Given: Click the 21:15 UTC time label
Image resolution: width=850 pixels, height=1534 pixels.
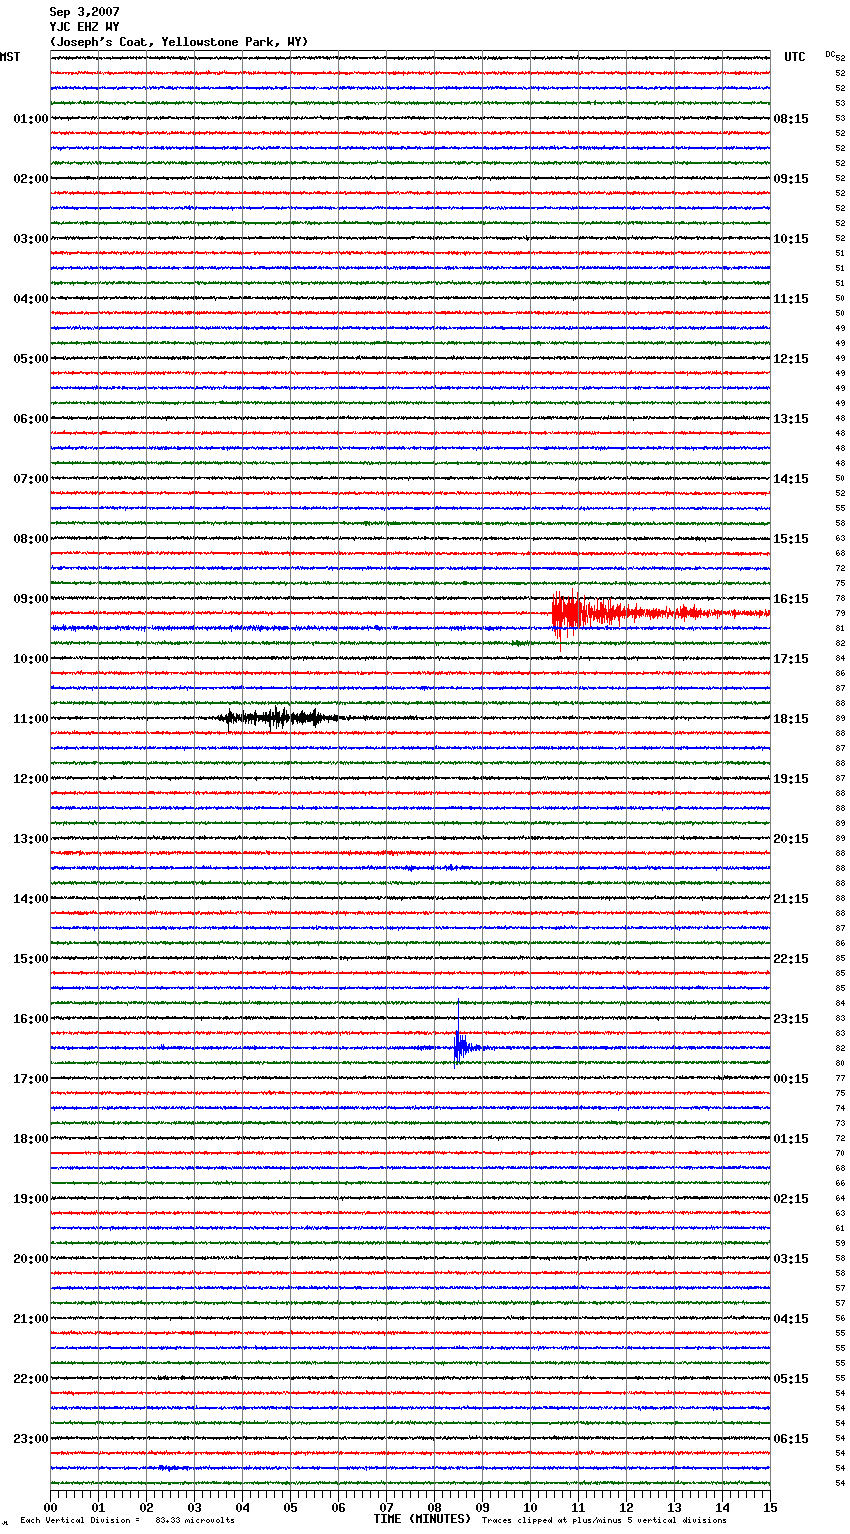Looking at the screenshot, I should click(x=791, y=899).
